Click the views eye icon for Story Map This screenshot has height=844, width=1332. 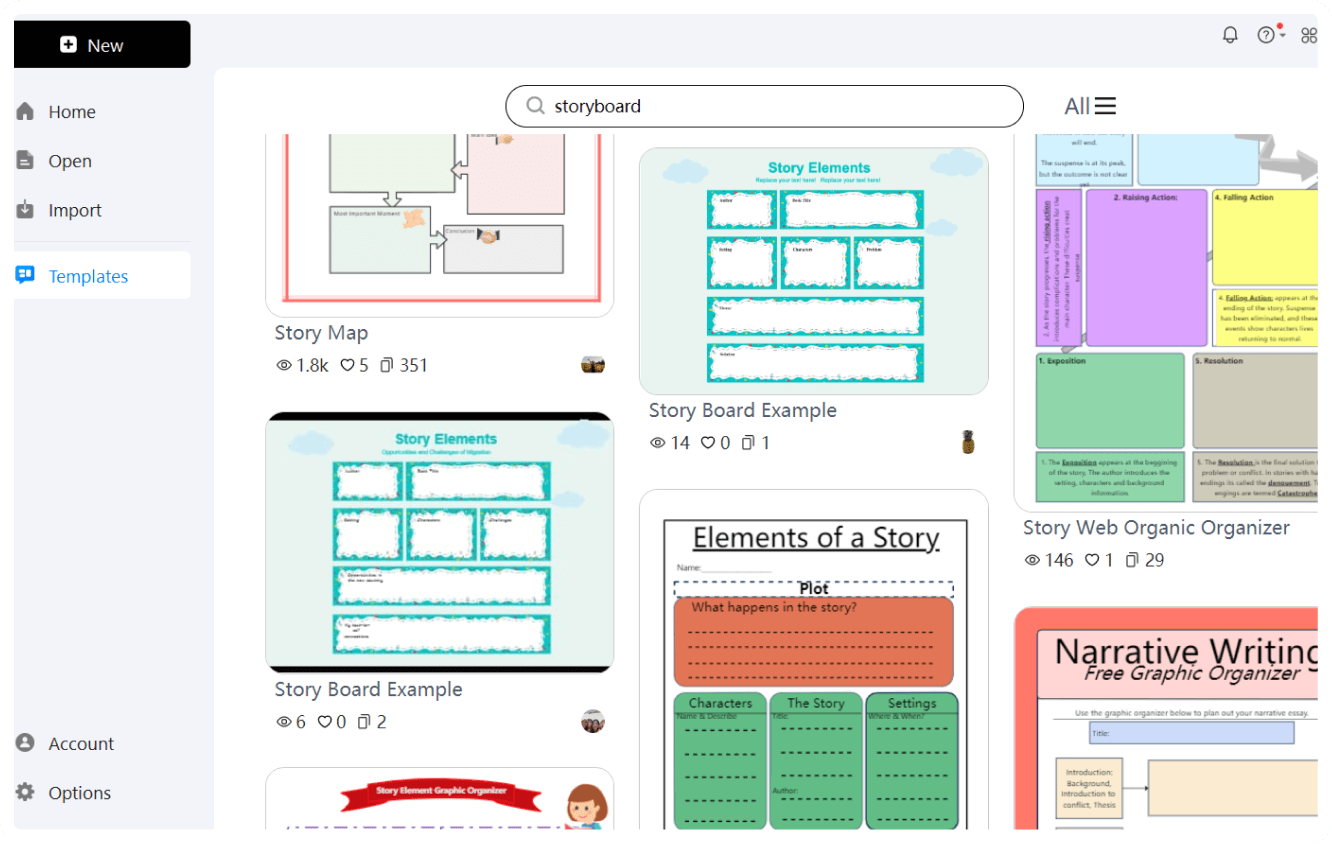(284, 366)
